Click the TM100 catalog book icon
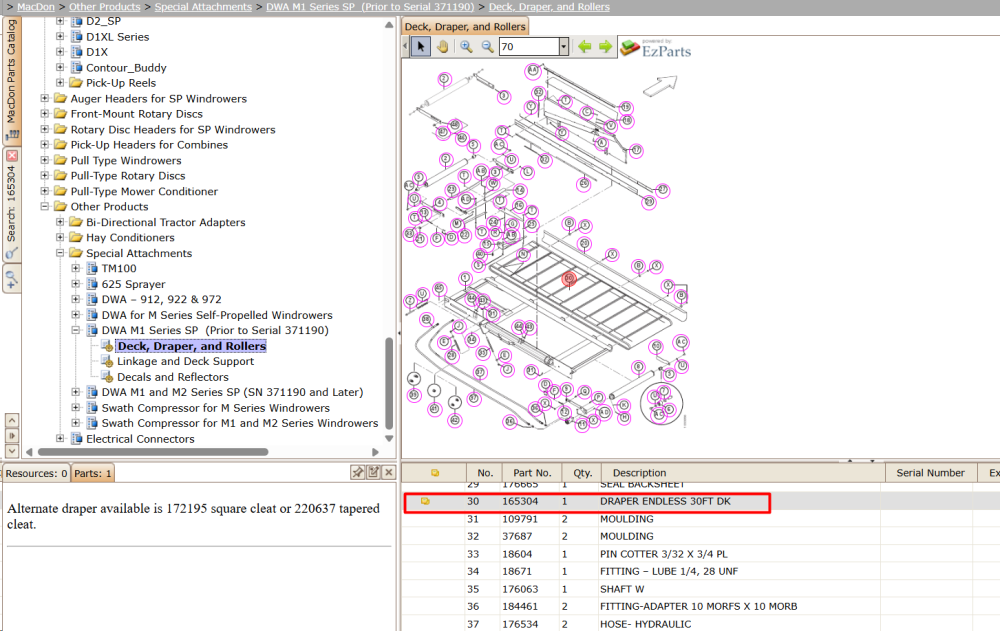The height and width of the screenshot is (631, 1000). pos(92,268)
